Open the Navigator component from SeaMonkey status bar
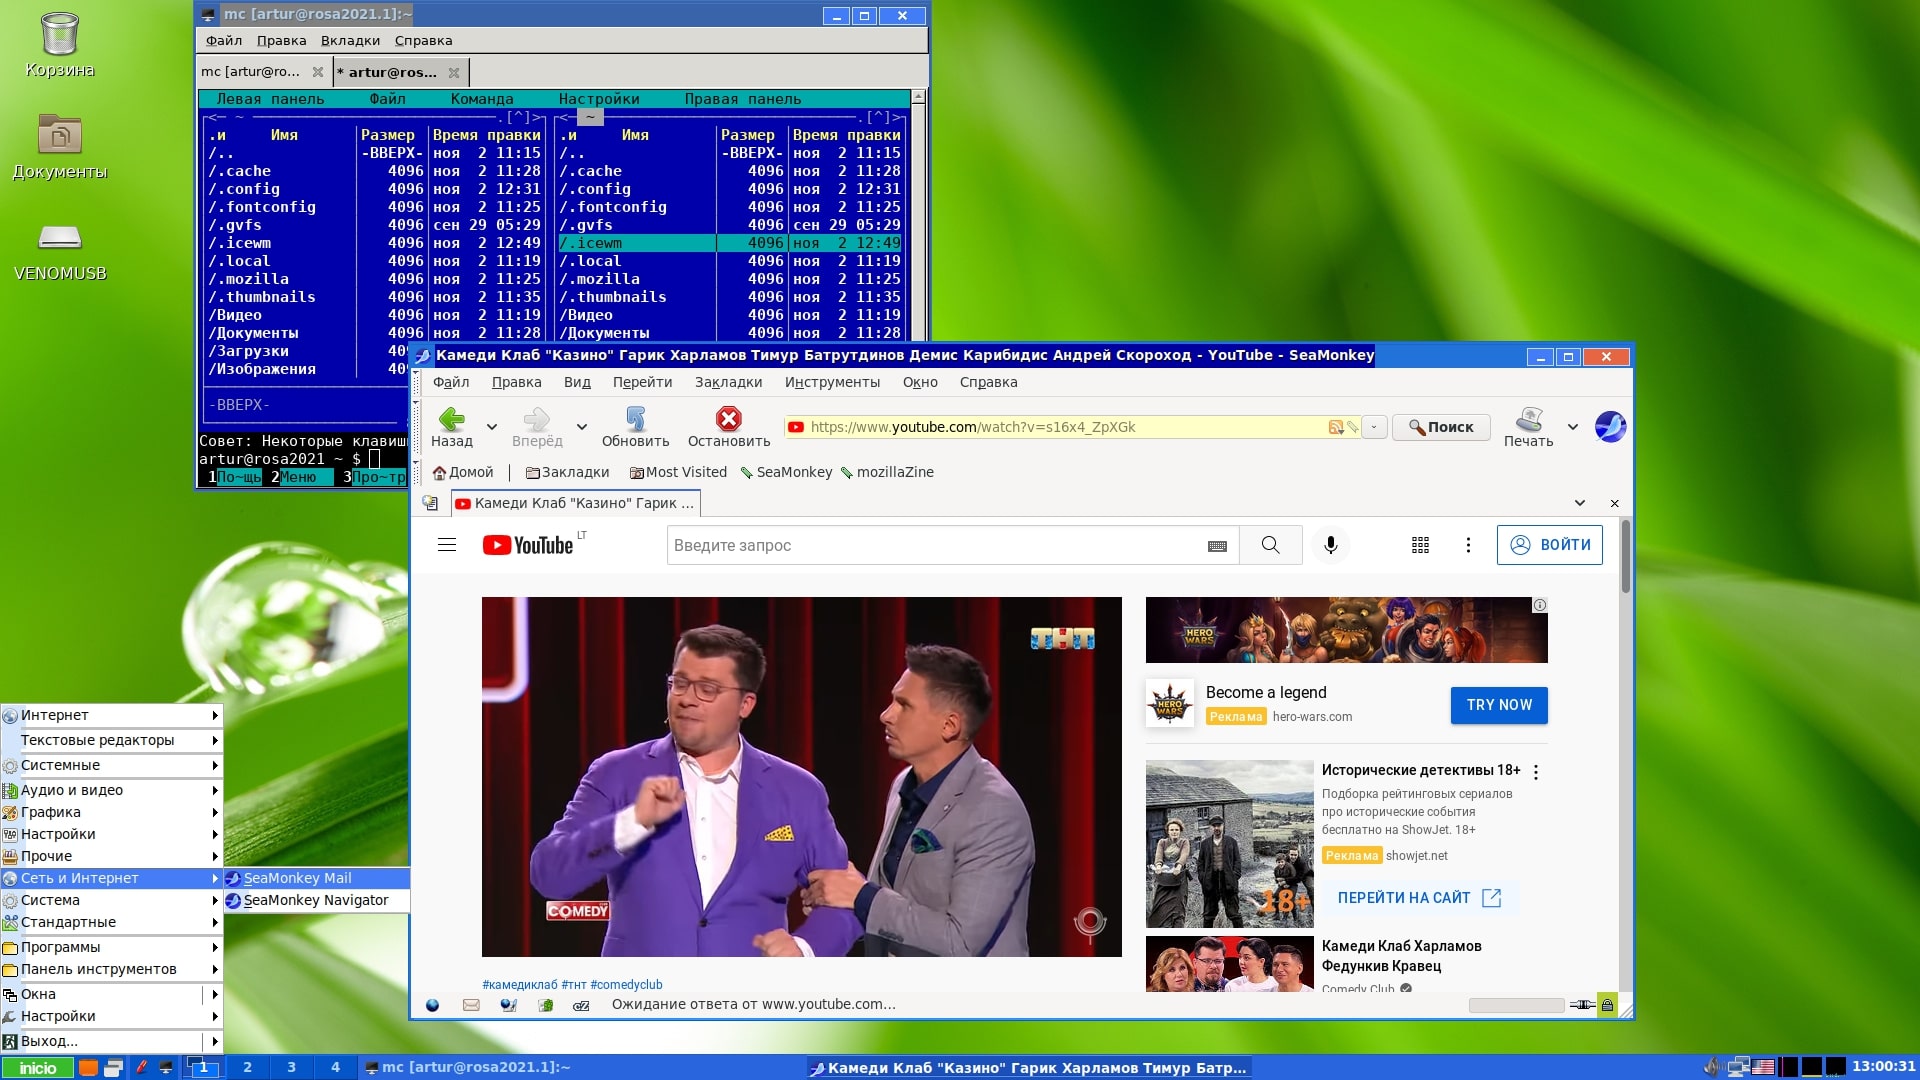Viewport: 1920px width, 1080px height. click(432, 1005)
